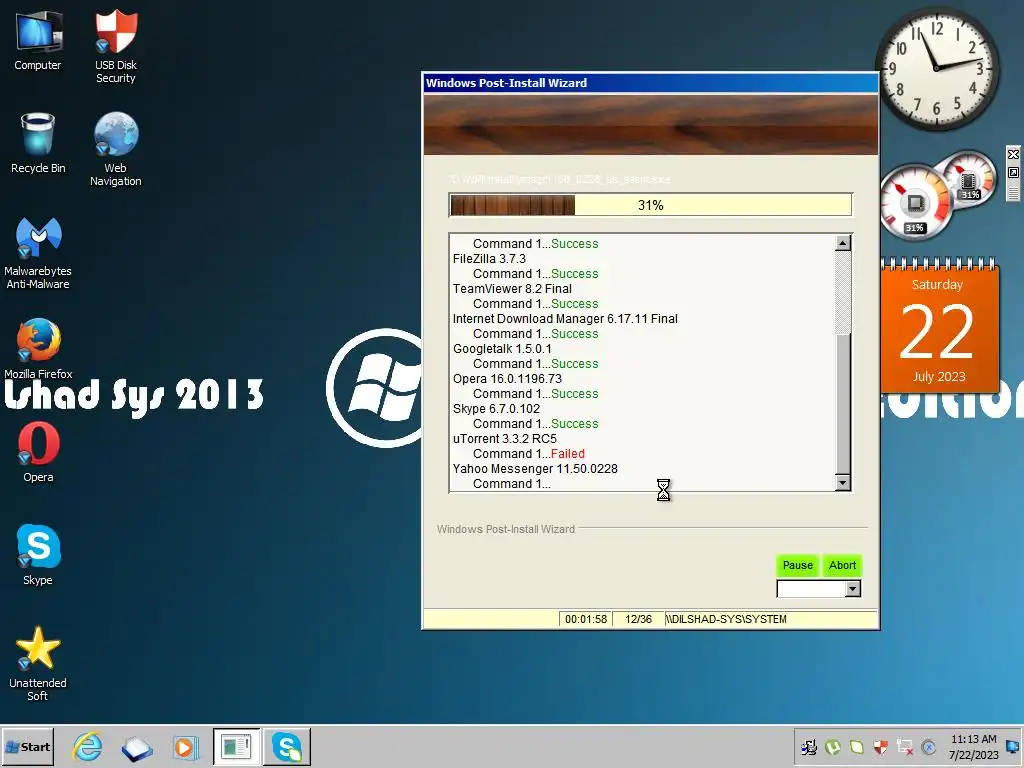The height and width of the screenshot is (768, 1024).
Task: Click the analog clock gadget
Action: (936, 68)
